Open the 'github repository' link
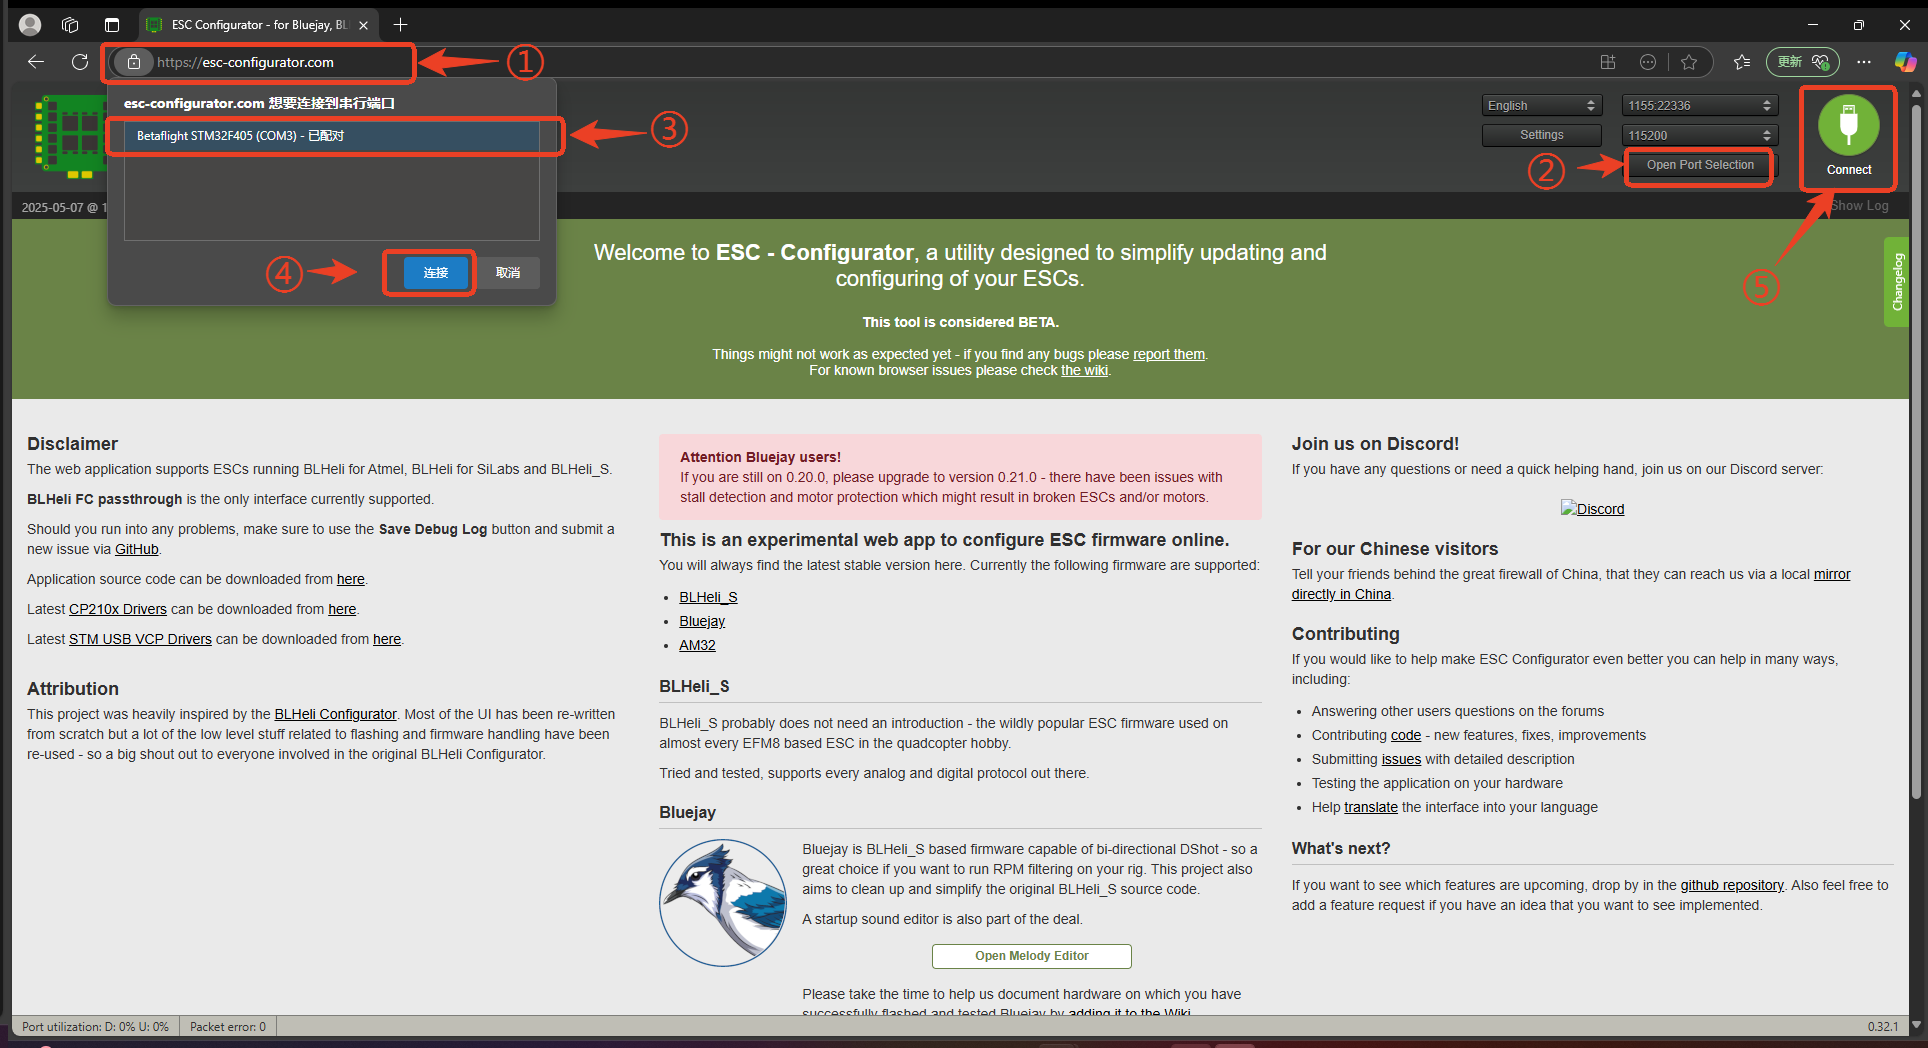 (x=1732, y=885)
